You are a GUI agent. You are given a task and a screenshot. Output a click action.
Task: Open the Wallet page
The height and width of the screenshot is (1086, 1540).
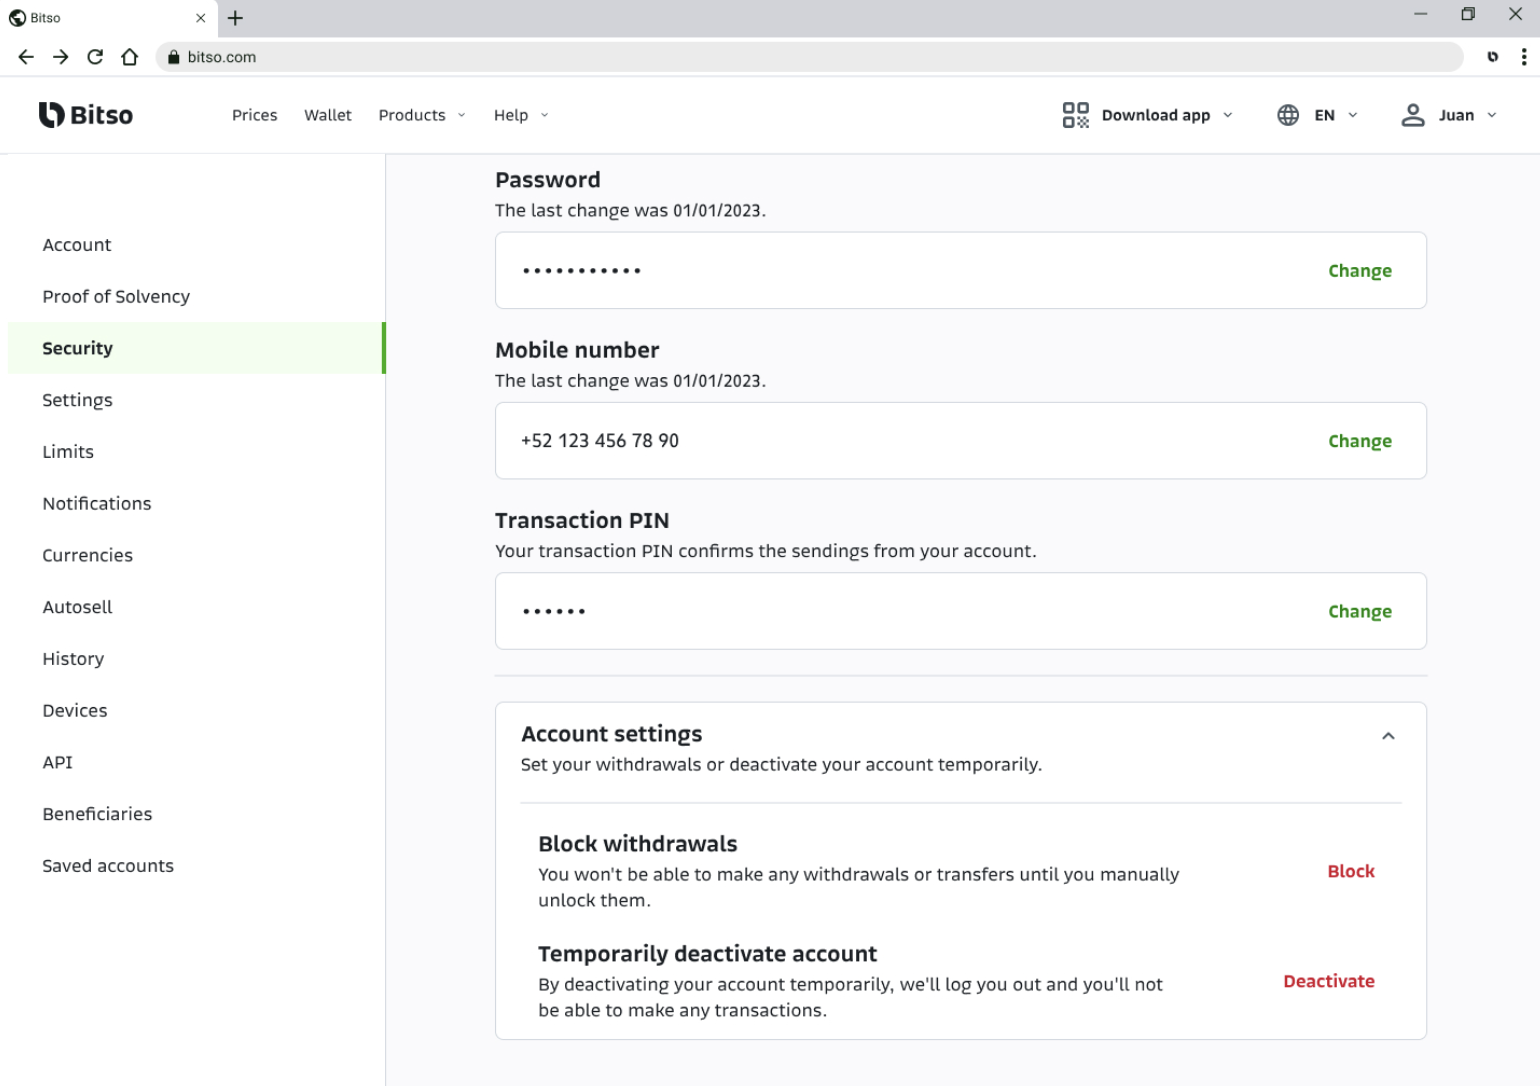pos(328,115)
